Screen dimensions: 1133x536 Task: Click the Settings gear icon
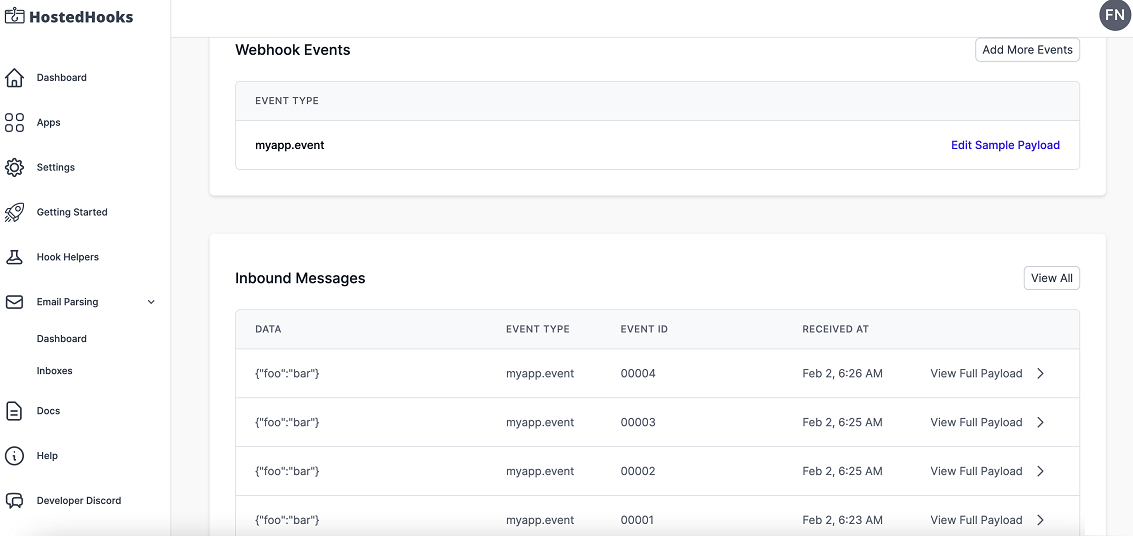click(x=14, y=167)
